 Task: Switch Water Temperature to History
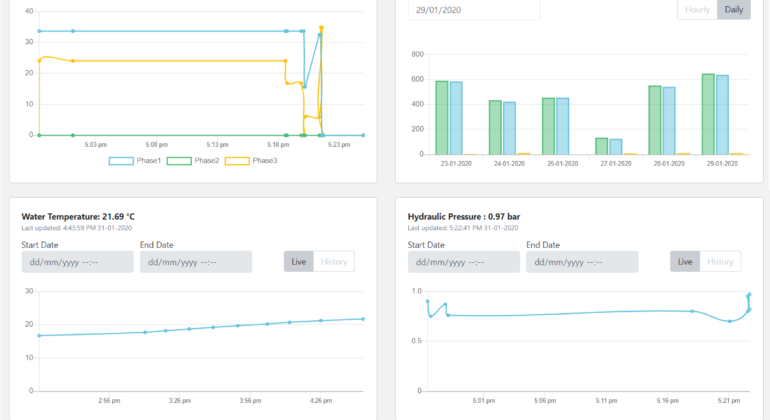[333, 262]
